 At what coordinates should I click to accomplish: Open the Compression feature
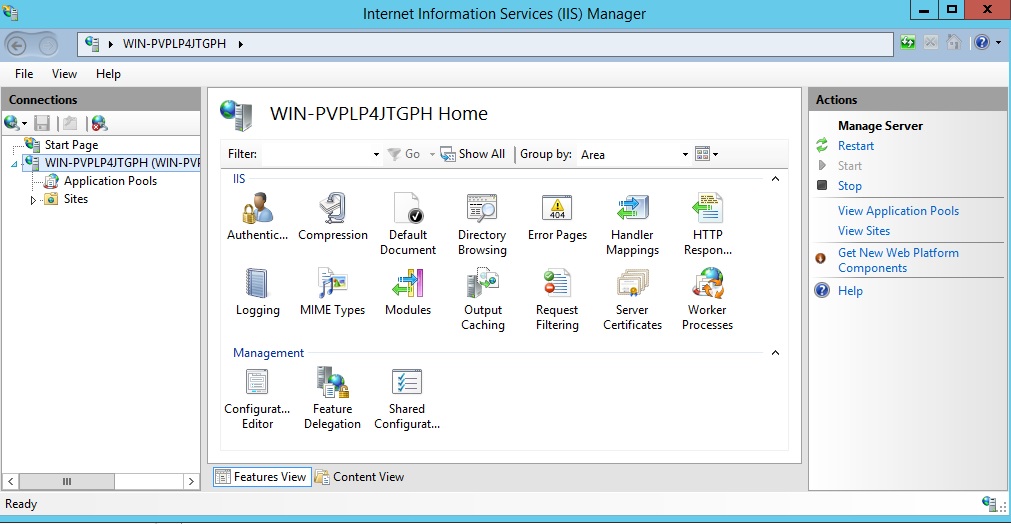[x=333, y=217]
